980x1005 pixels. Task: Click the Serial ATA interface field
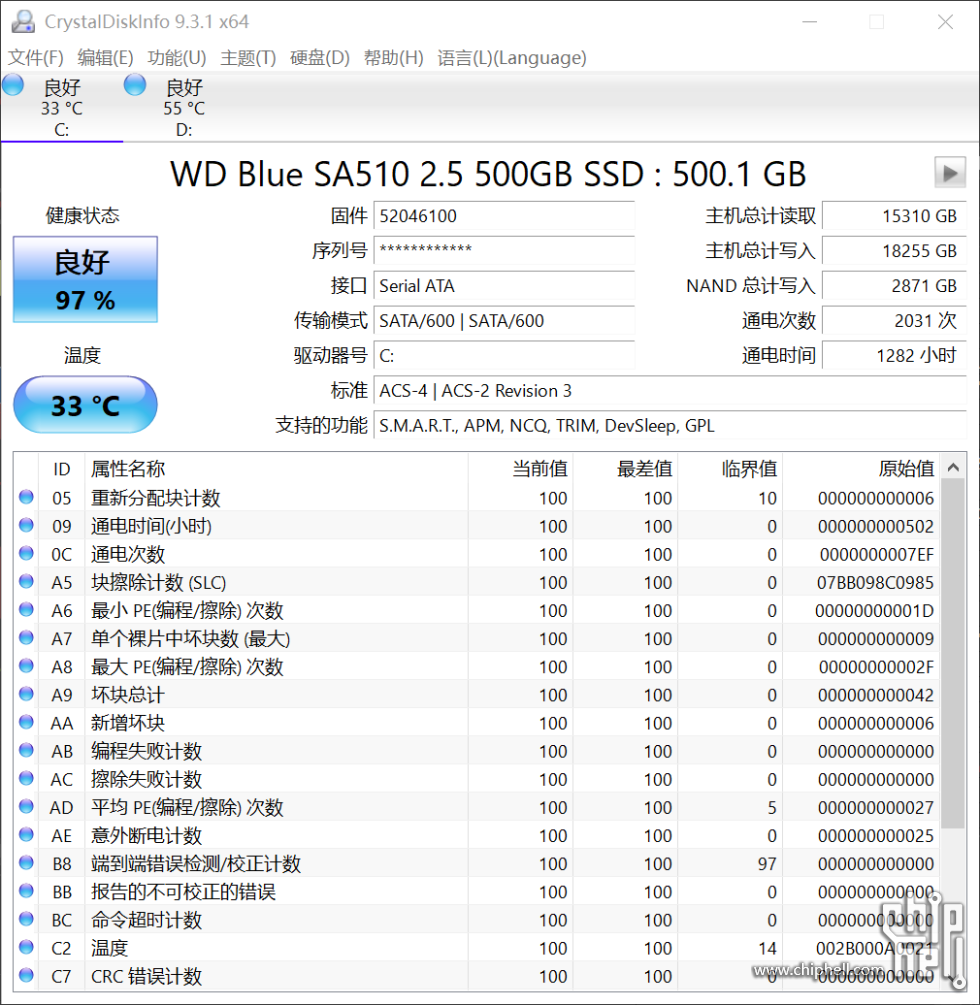click(504, 286)
